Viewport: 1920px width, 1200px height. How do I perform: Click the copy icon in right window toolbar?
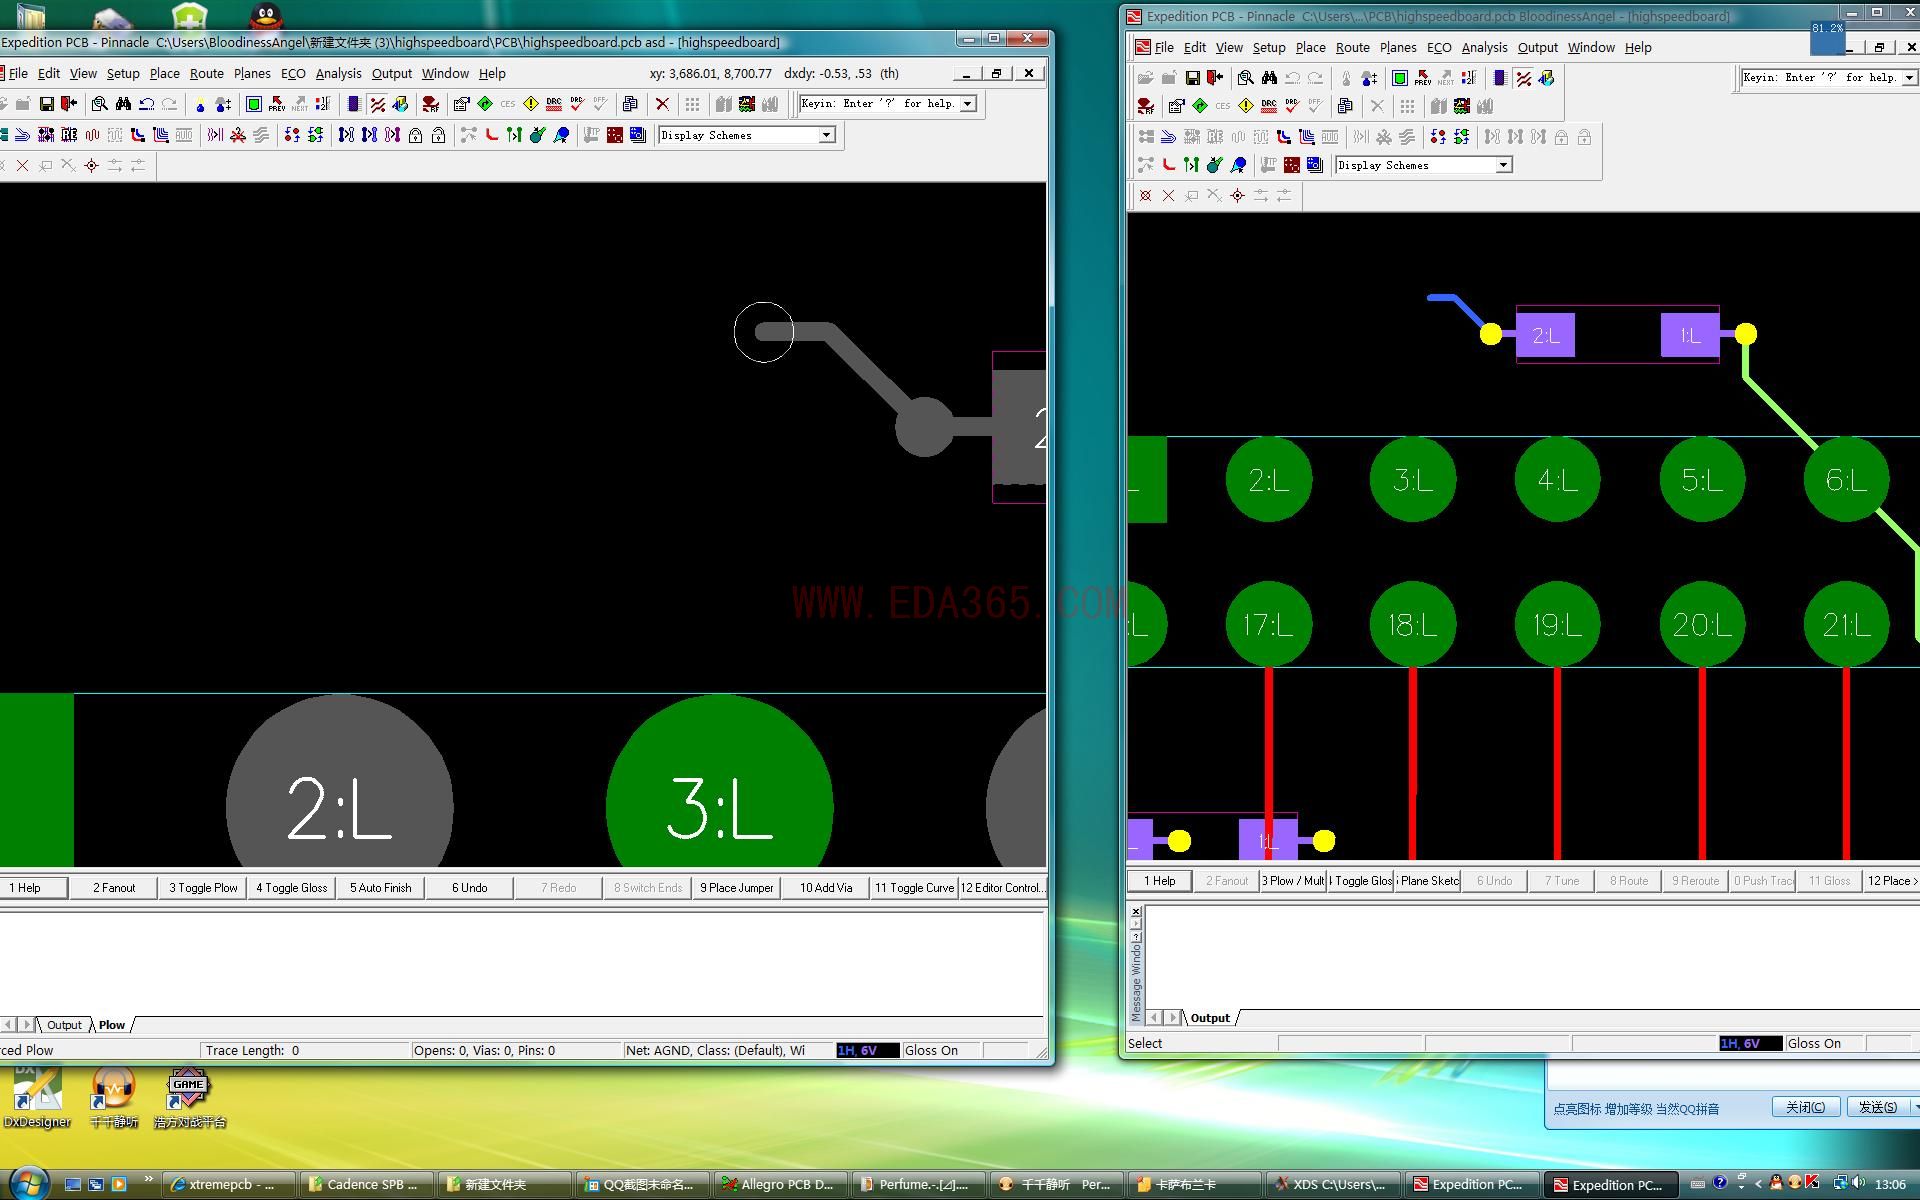coord(1345,106)
